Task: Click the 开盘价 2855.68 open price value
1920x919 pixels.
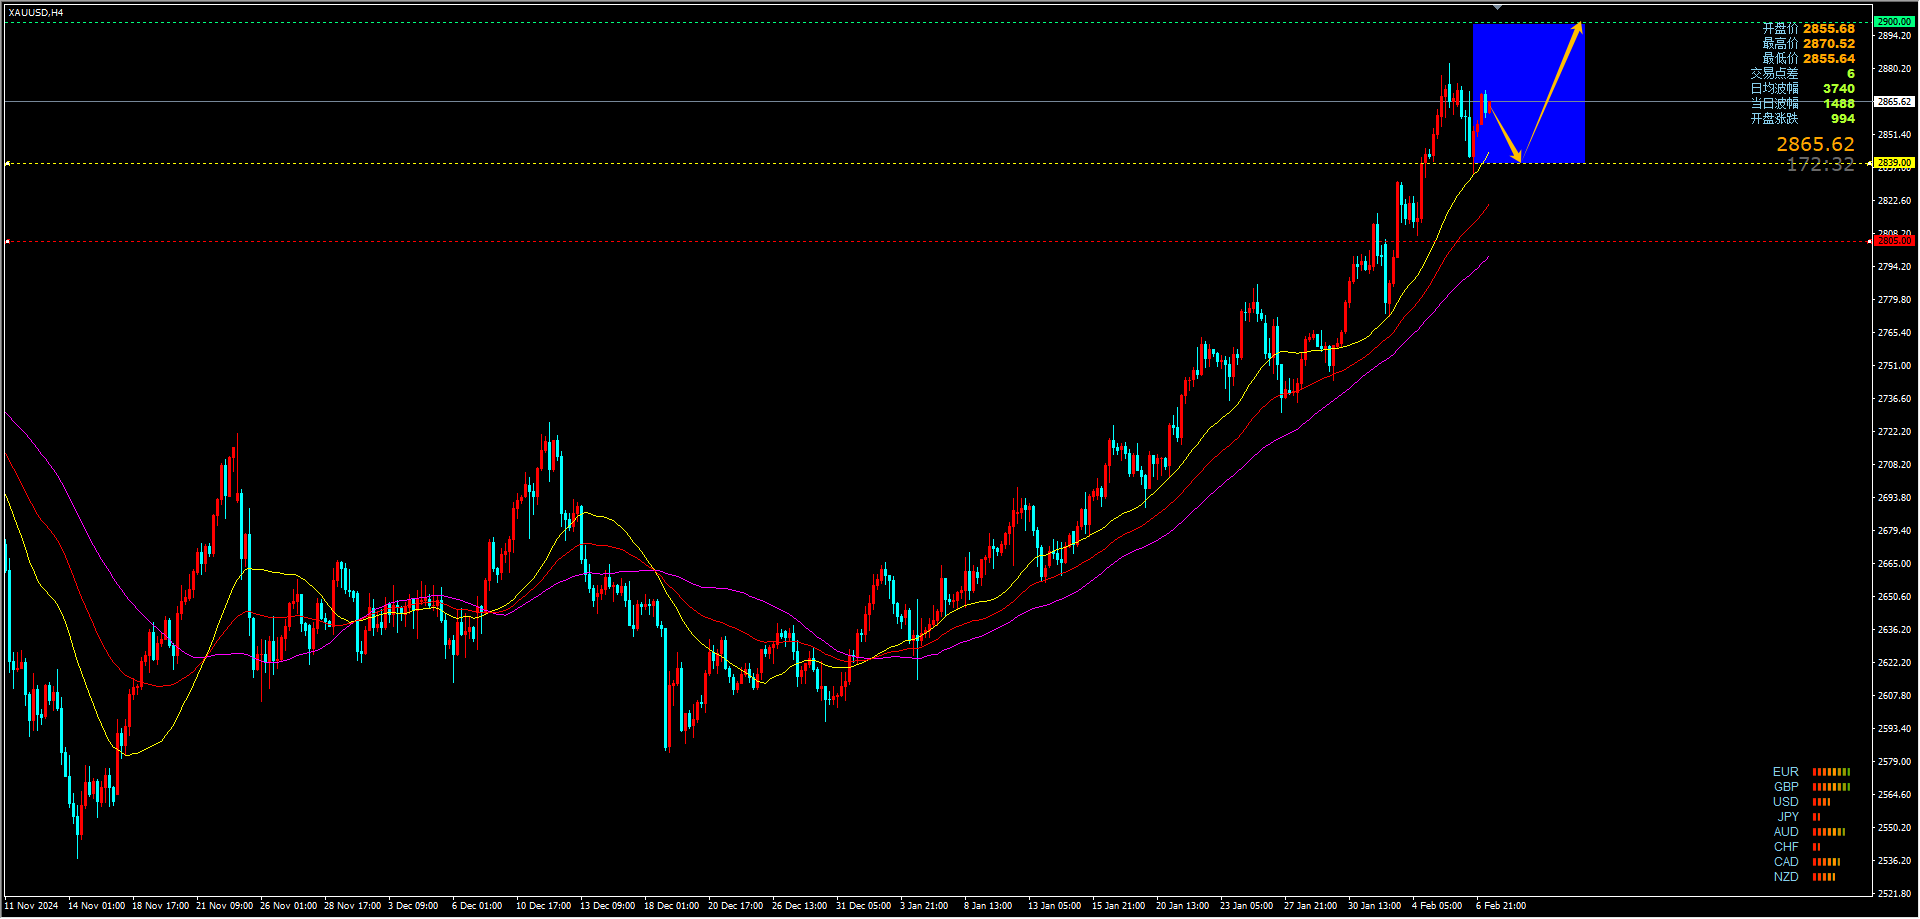Action: tap(1829, 29)
